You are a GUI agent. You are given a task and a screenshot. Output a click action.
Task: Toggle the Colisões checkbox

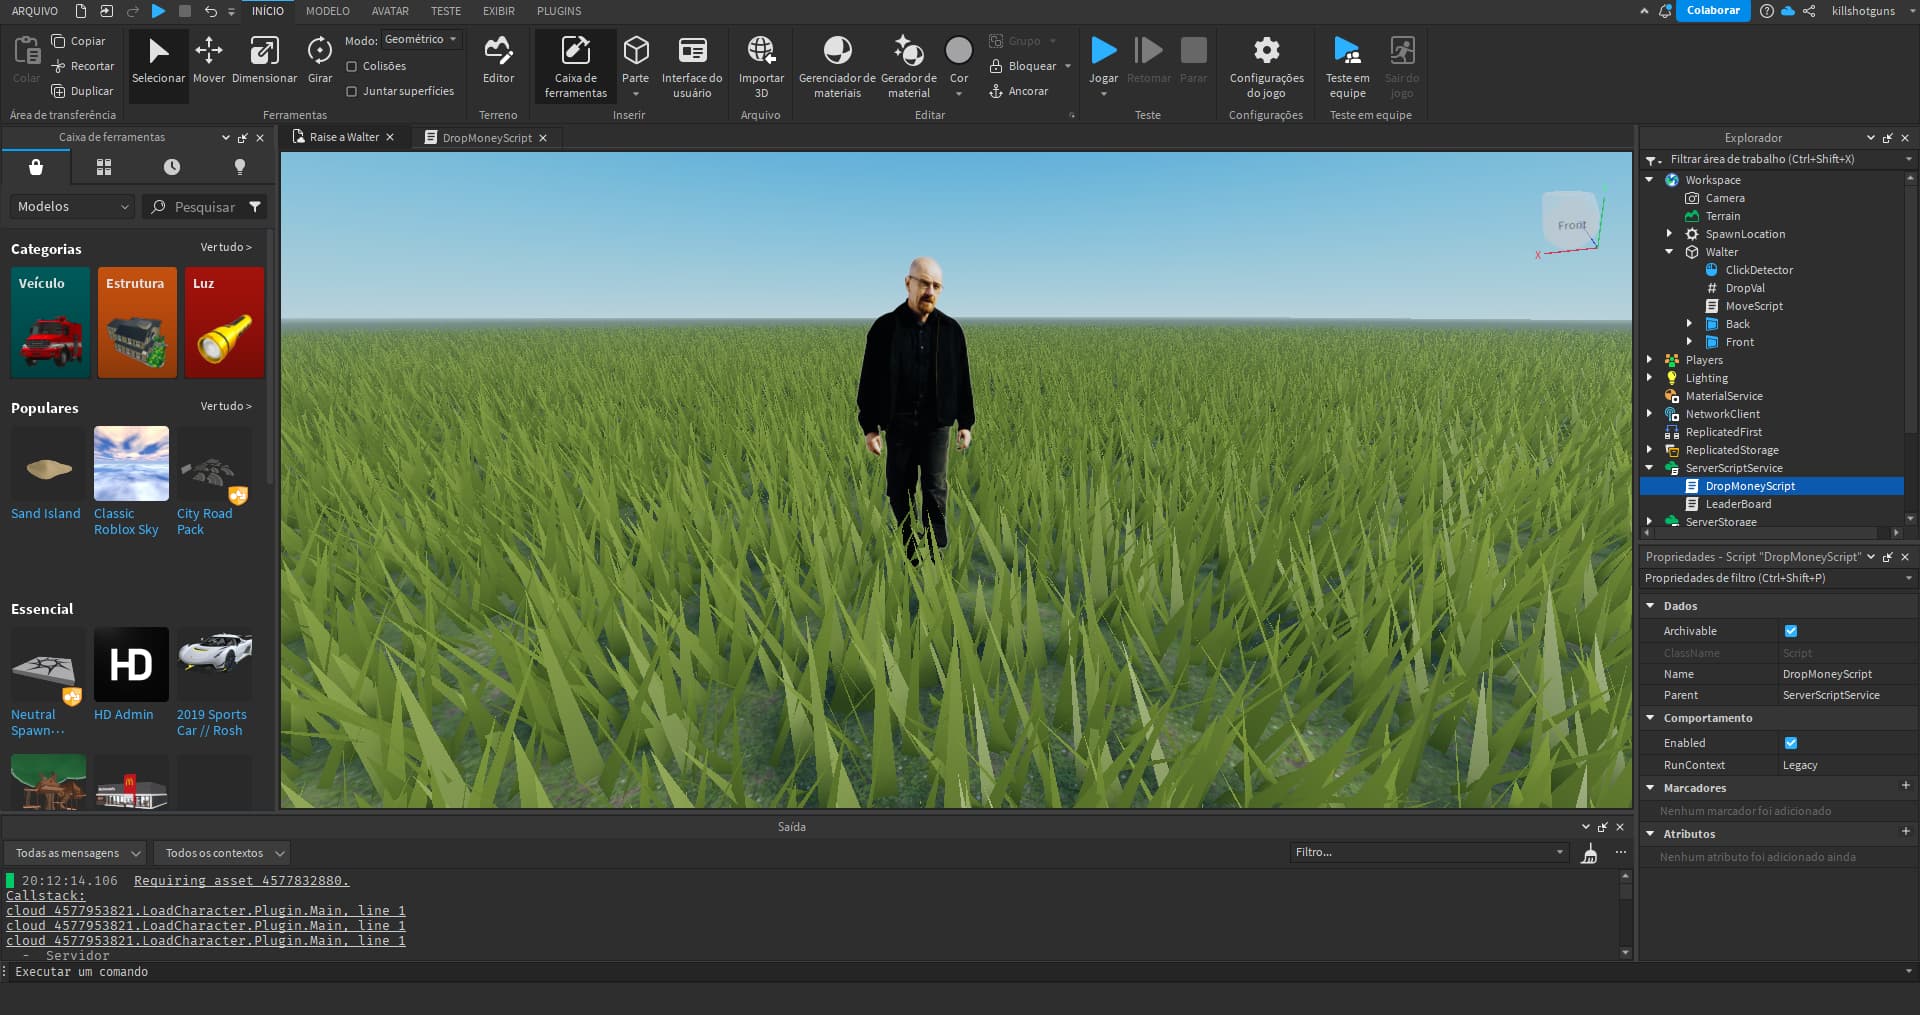click(352, 66)
